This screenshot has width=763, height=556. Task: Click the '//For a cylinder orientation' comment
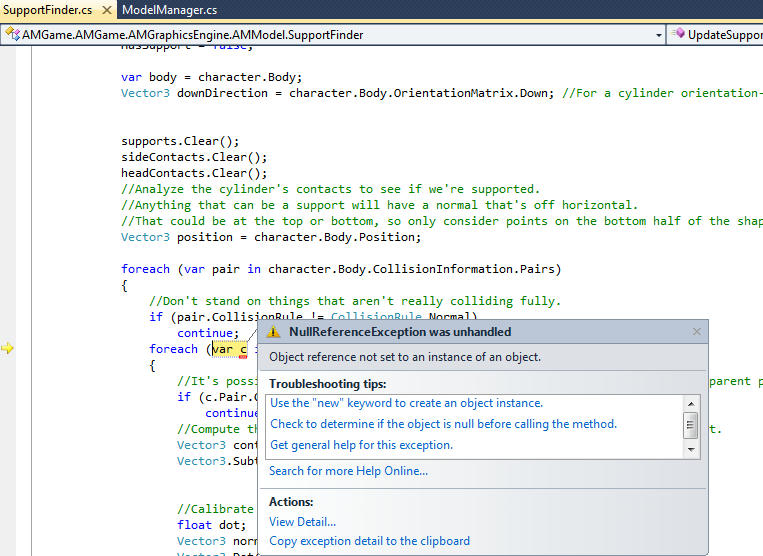662,93
